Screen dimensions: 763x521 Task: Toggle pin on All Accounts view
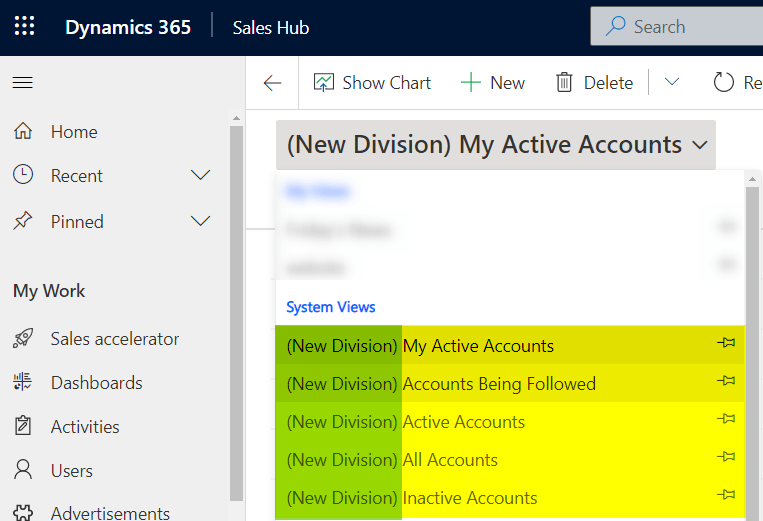coord(726,459)
